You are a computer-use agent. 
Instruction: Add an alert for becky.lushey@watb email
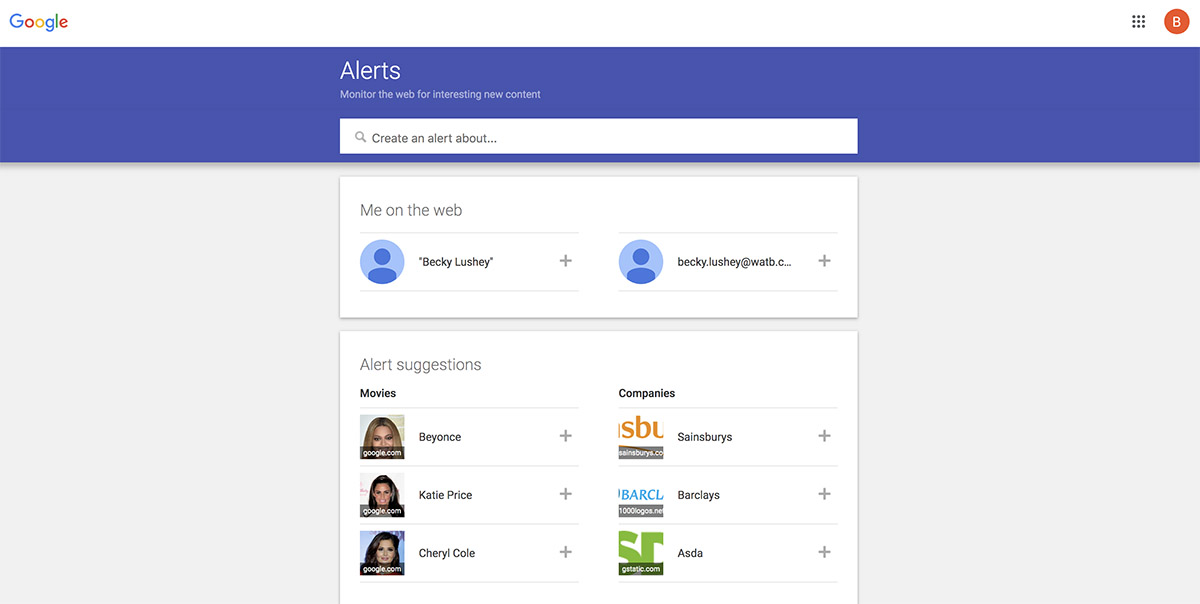tap(824, 261)
